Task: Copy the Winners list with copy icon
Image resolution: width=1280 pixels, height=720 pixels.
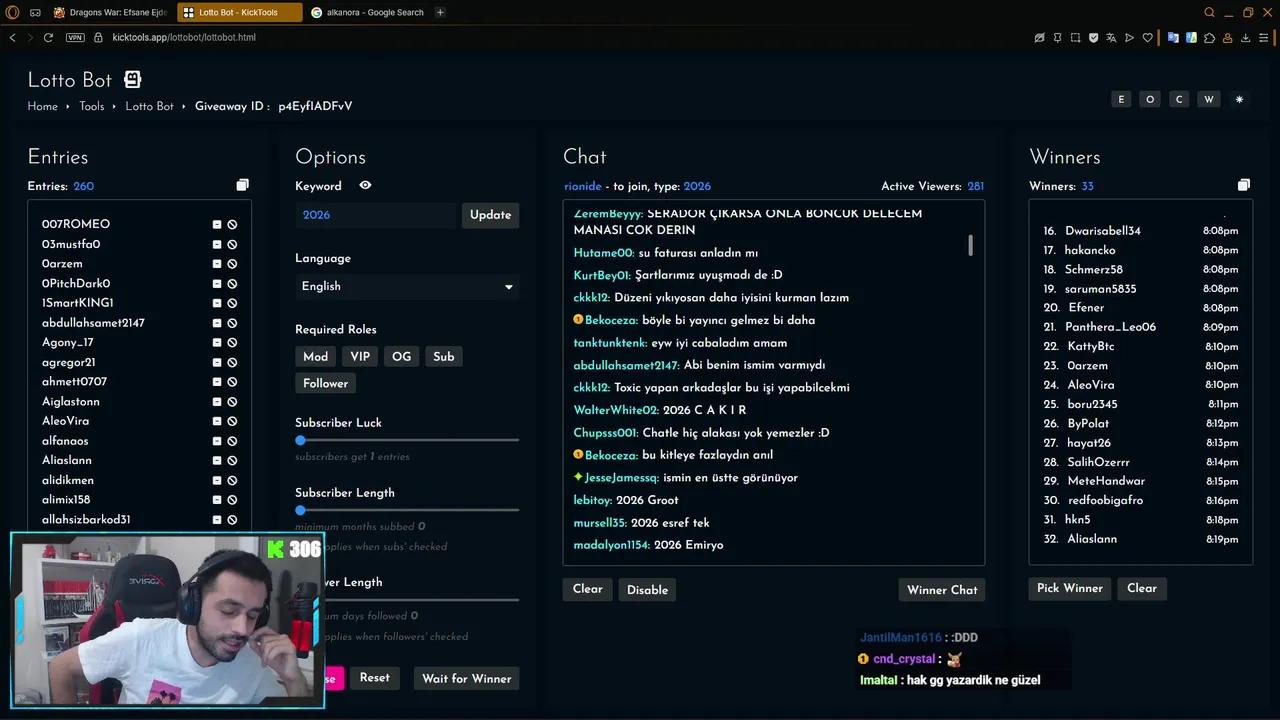Action: click(1243, 185)
